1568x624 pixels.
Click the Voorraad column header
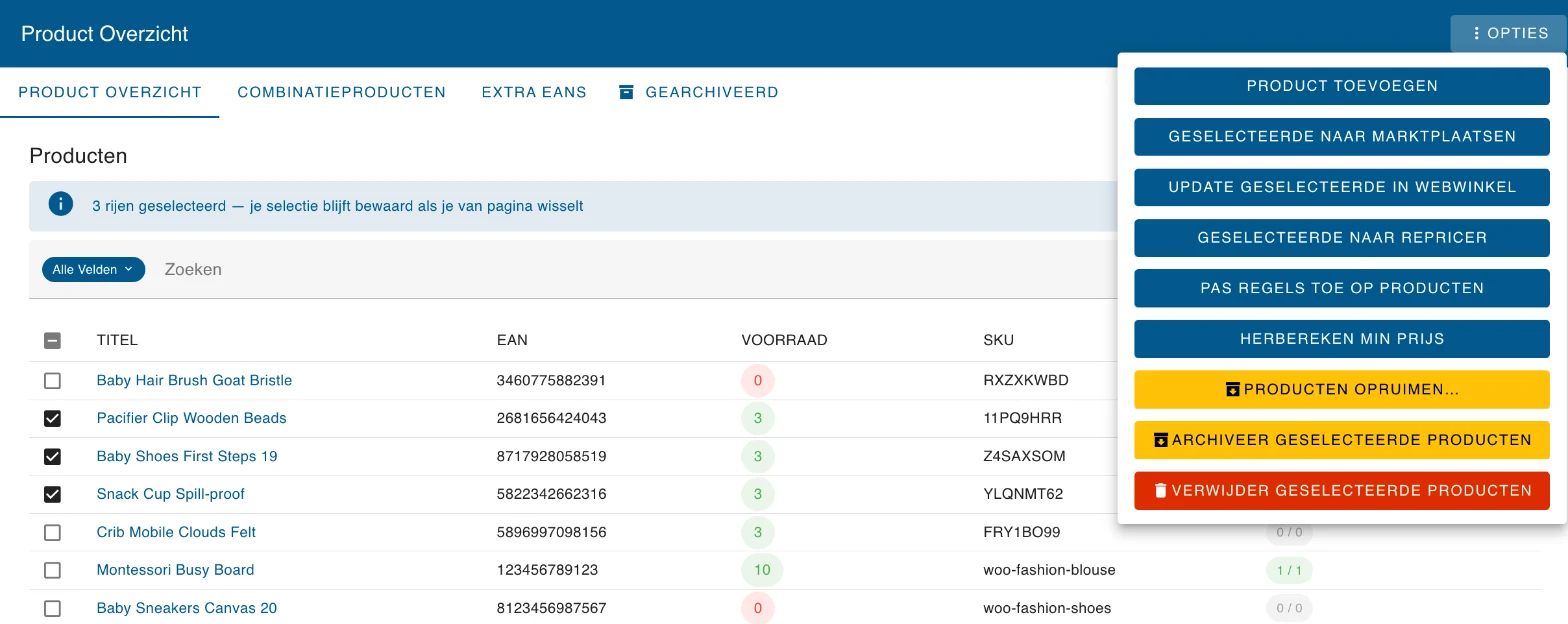pyautogui.click(x=785, y=340)
